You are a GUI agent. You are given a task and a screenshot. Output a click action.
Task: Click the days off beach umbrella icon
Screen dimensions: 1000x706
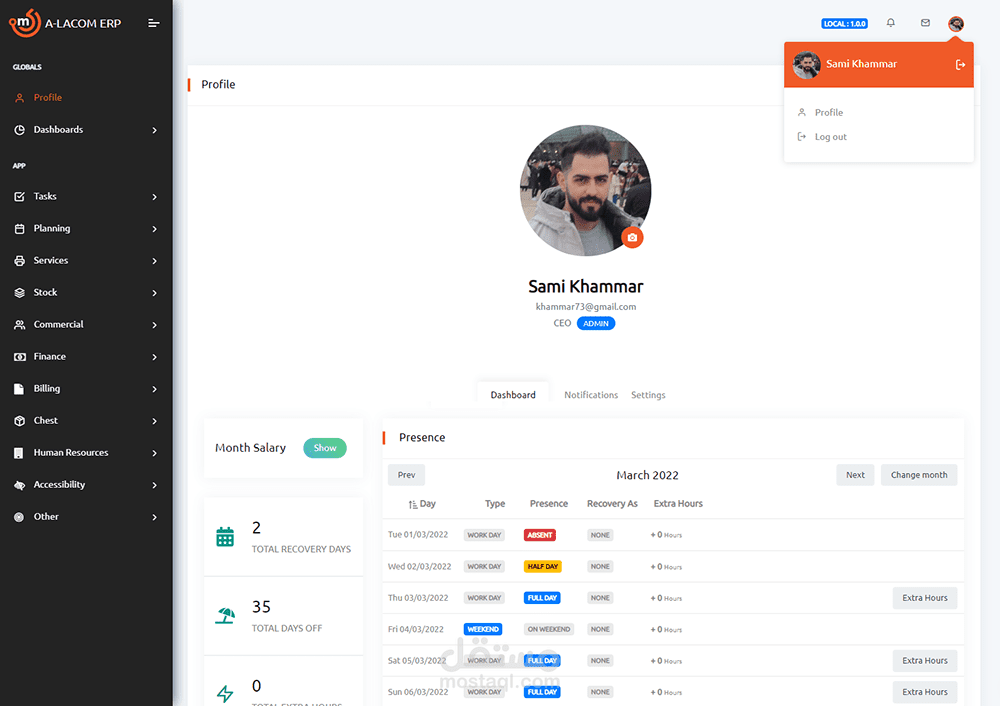tap(225, 615)
